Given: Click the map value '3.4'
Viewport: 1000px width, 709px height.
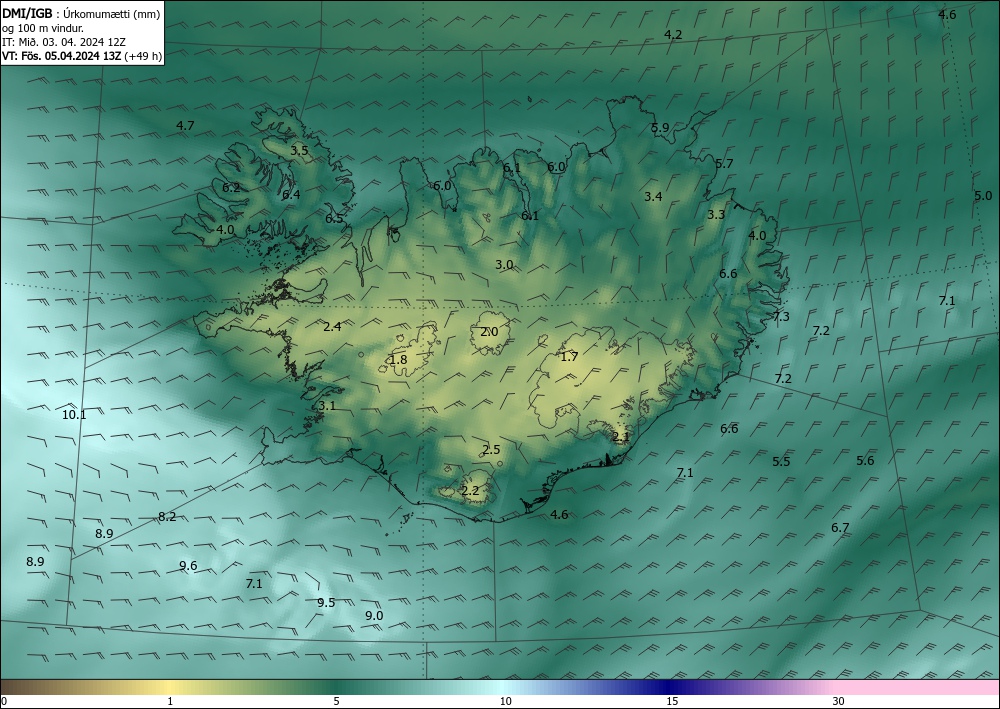Looking at the screenshot, I should [x=653, y=196].
